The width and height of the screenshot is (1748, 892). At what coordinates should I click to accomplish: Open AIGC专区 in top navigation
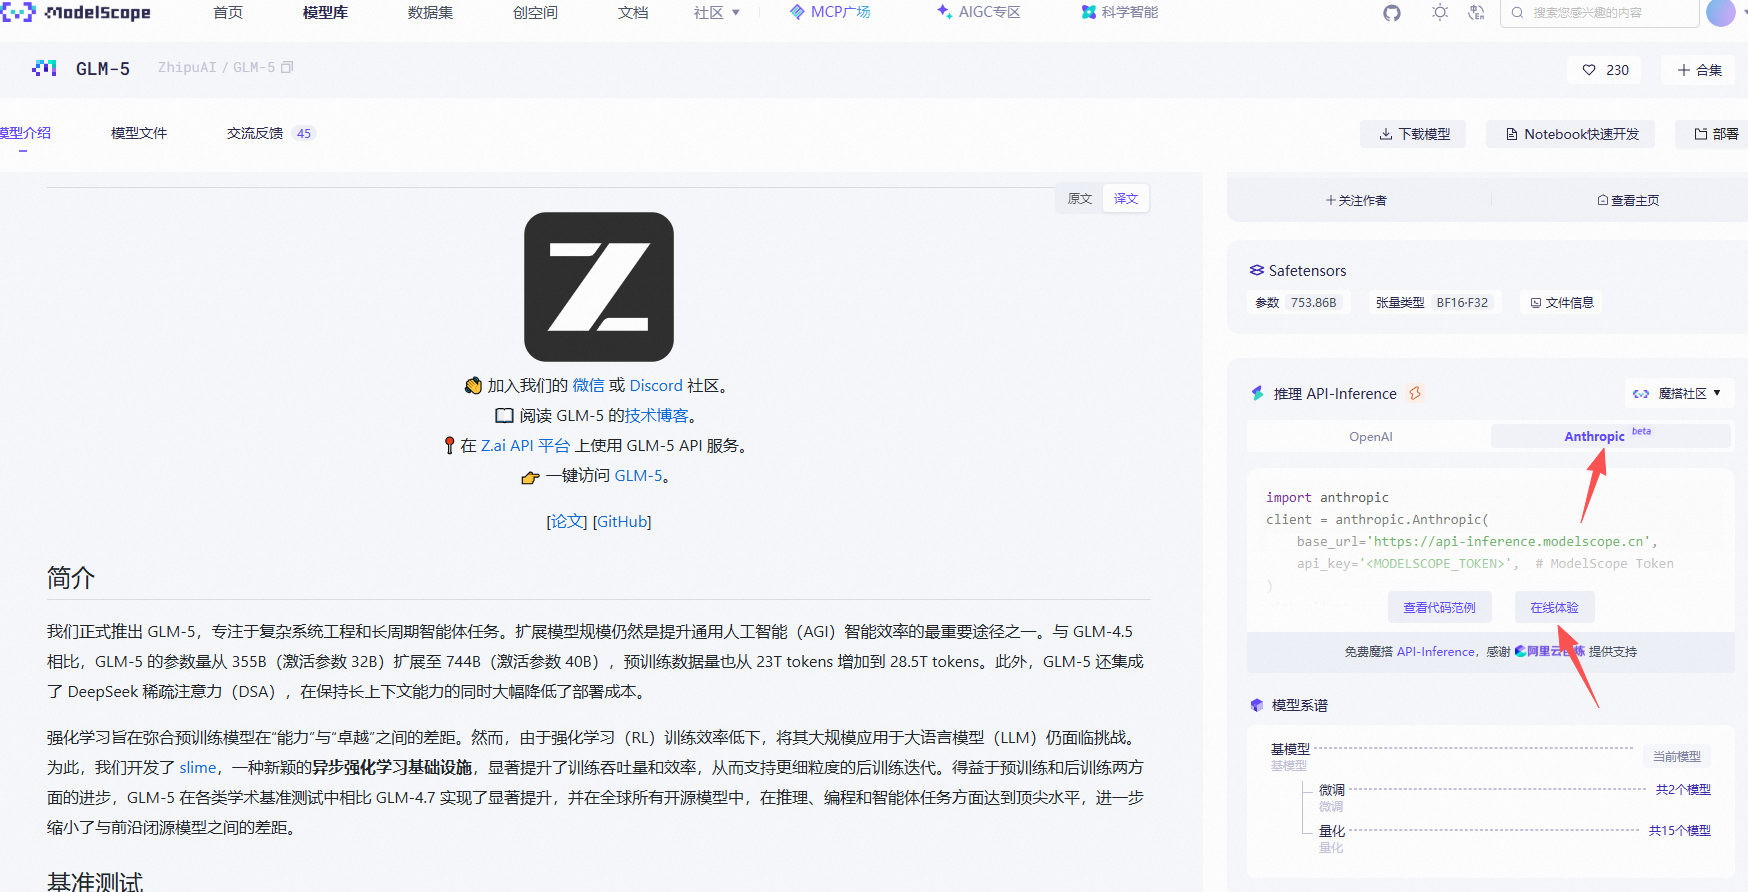979,12
